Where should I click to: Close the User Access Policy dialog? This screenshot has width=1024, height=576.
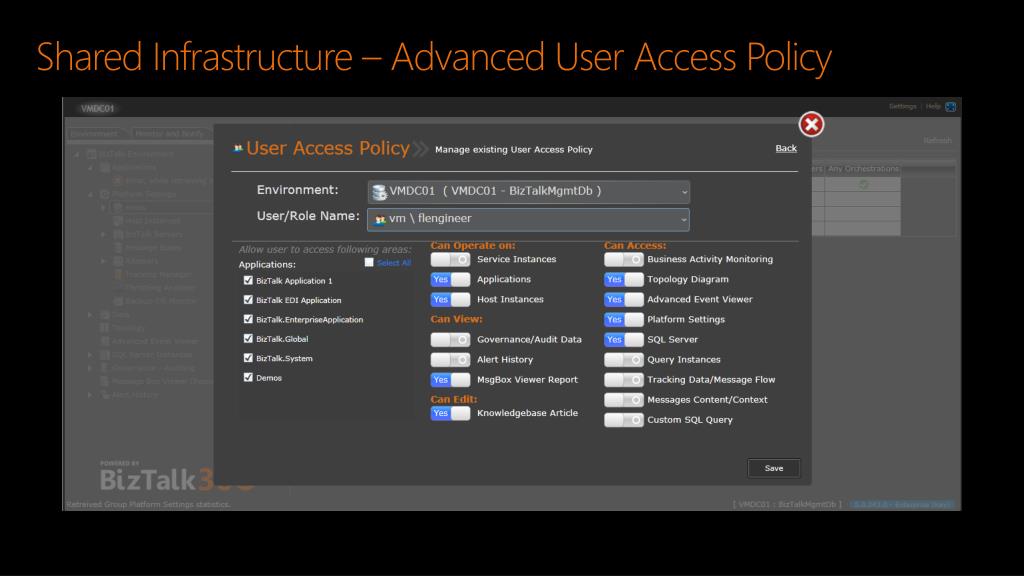pyautogui.click(x=811, y=124)
